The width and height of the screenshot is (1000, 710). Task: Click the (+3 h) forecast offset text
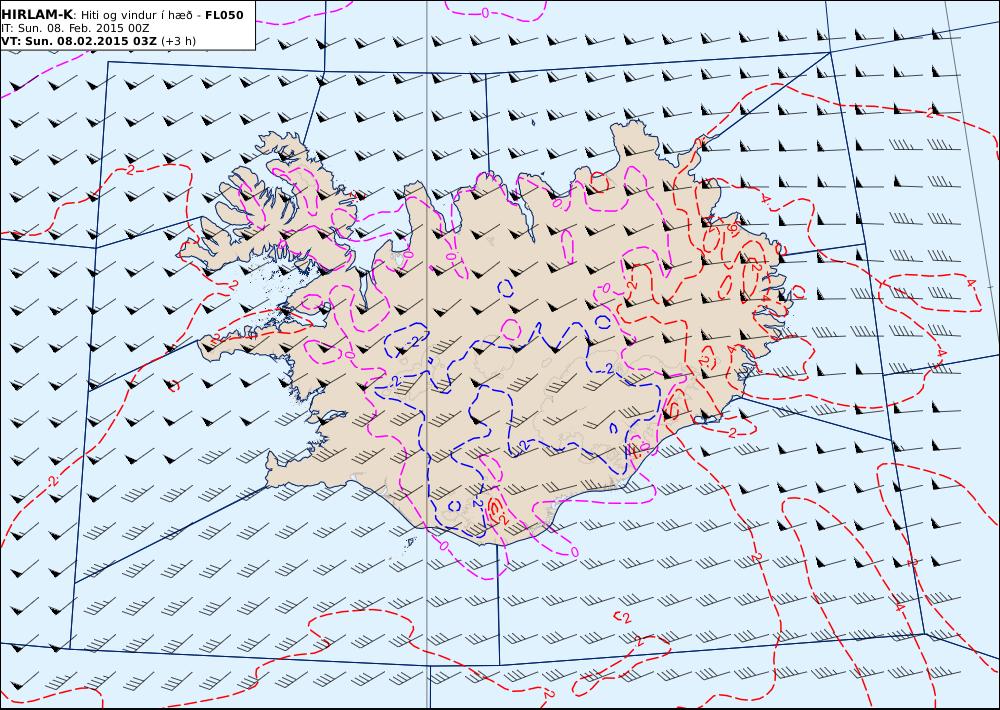coord(179,41)
